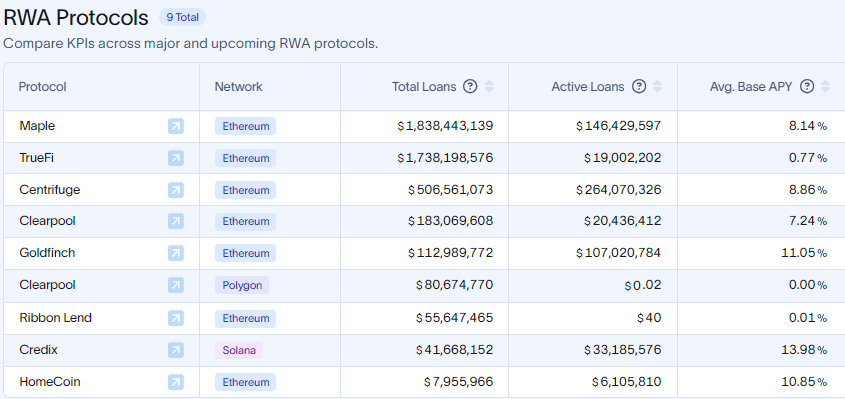Image resolution: width=845 pixels, height=399 pixels.
Task: Sort table by Active Loans arrows
Action: click(657, 86)
